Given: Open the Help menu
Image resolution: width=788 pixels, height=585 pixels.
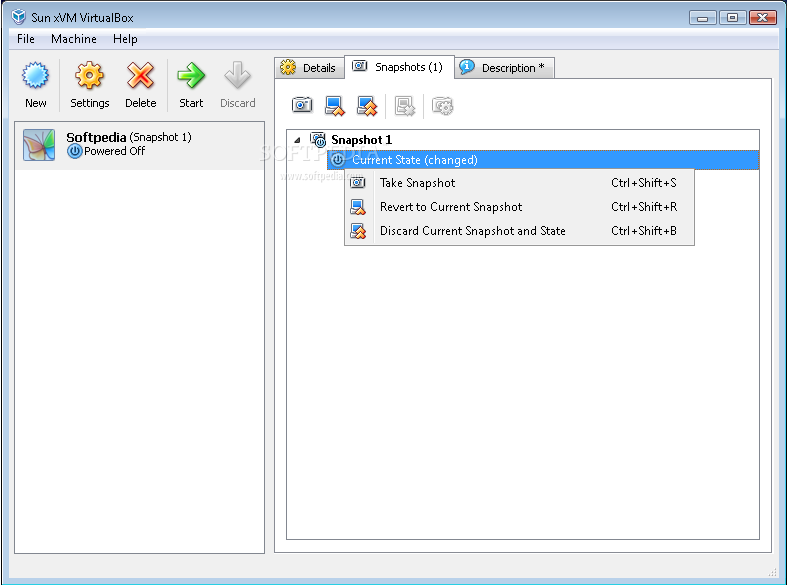Looking at the screenshot, I should 125,39.
